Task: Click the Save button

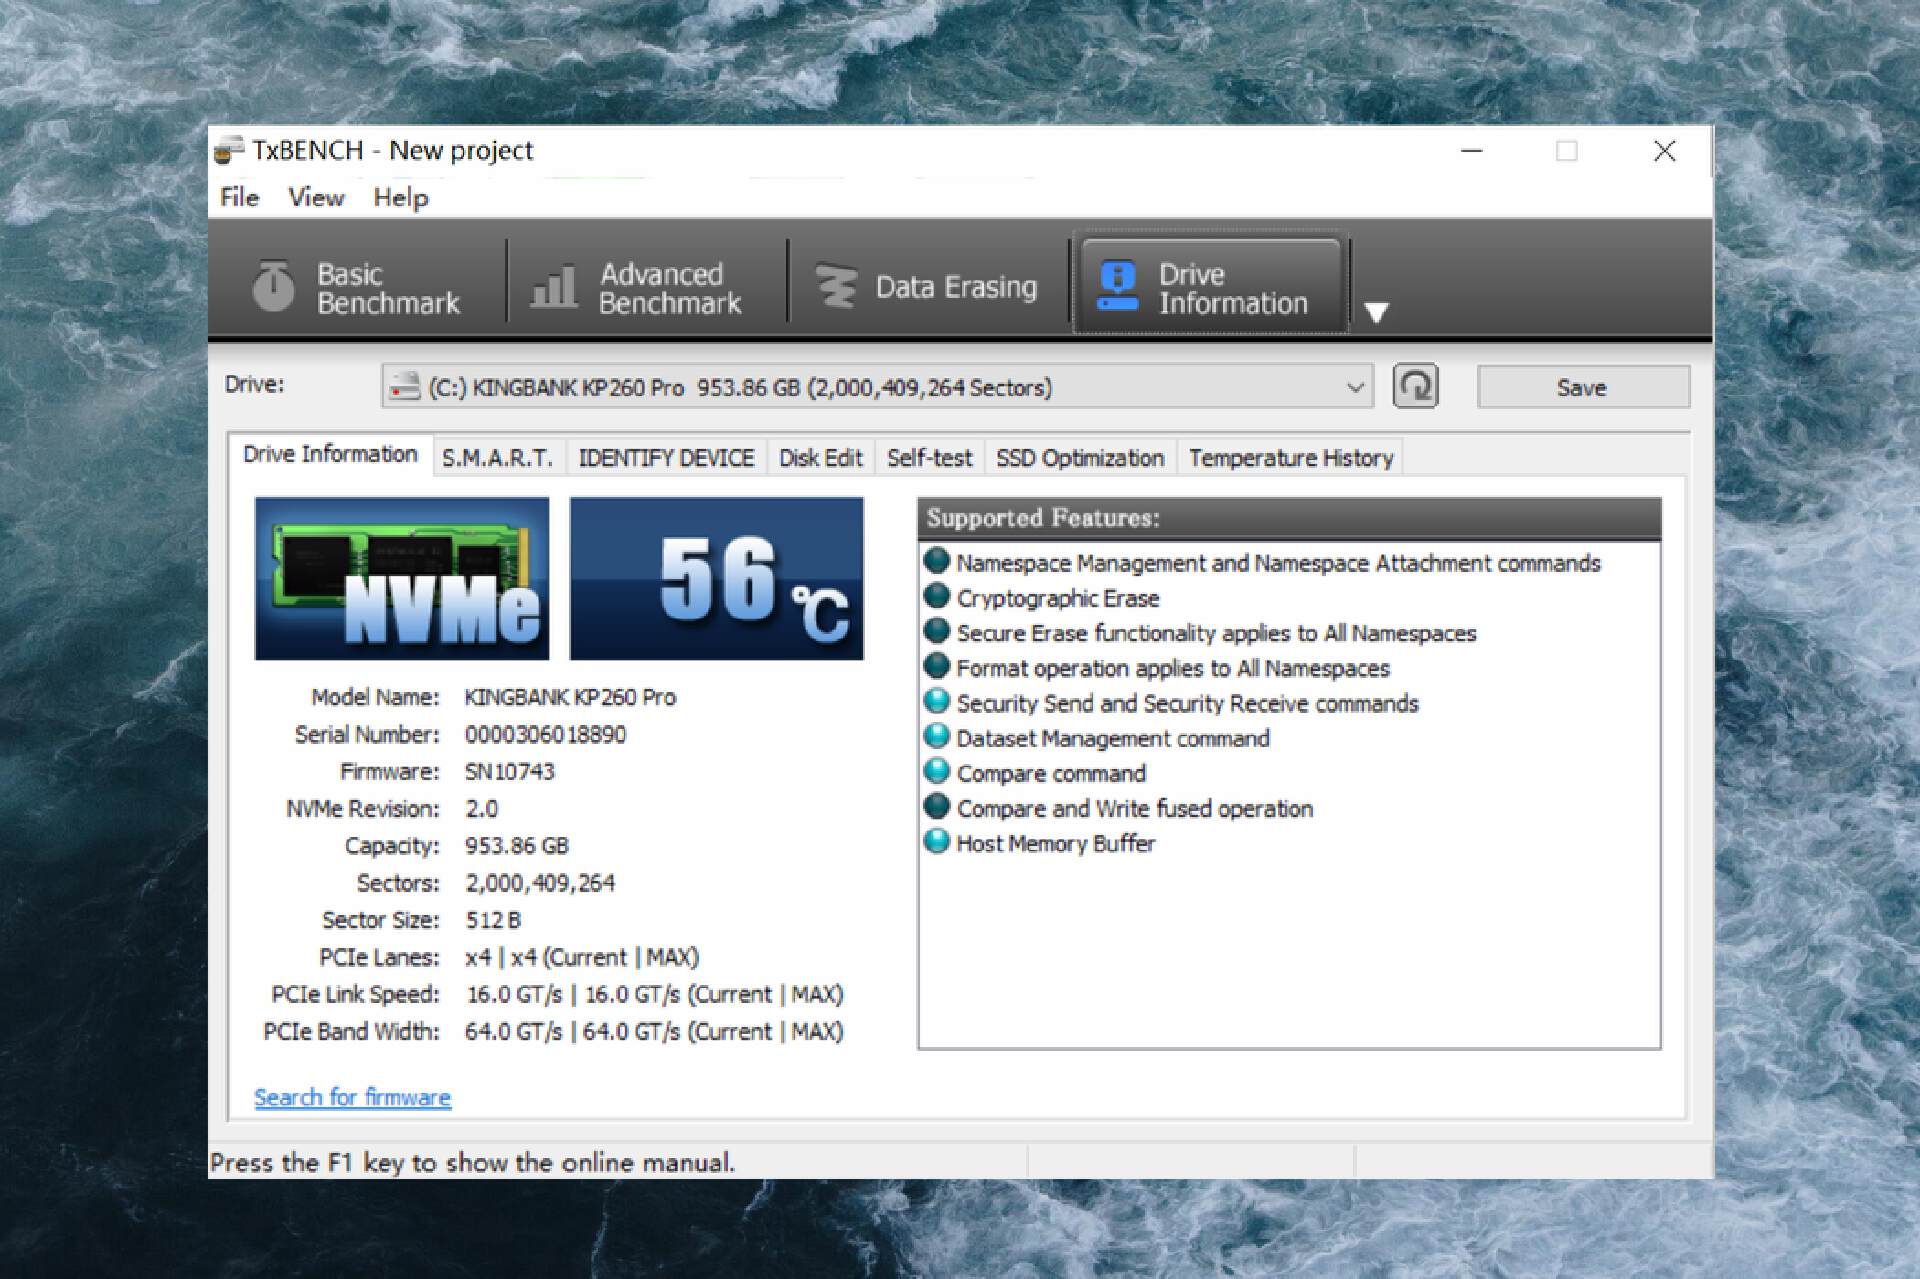Action: click(1582, 387)
